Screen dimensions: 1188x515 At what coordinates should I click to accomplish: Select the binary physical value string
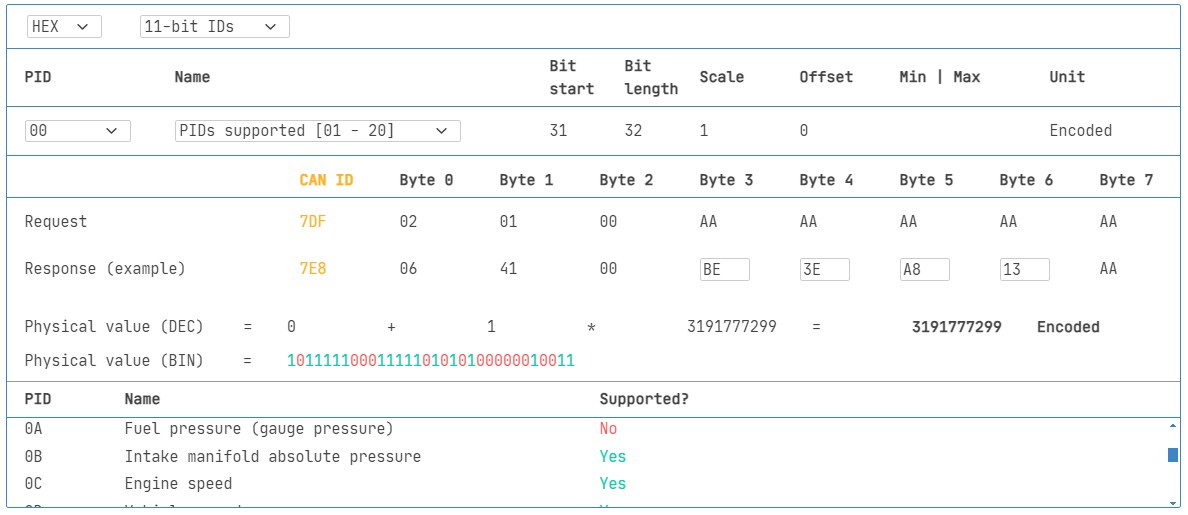(431, 361)
